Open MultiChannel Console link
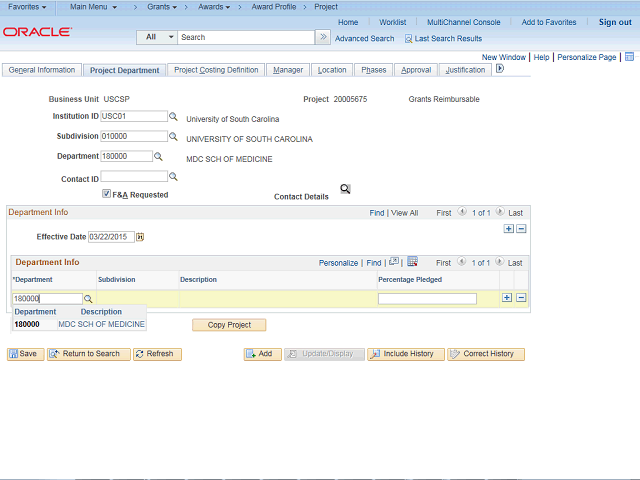The height and width of the screenshot is (480, 640). point(463,22)
